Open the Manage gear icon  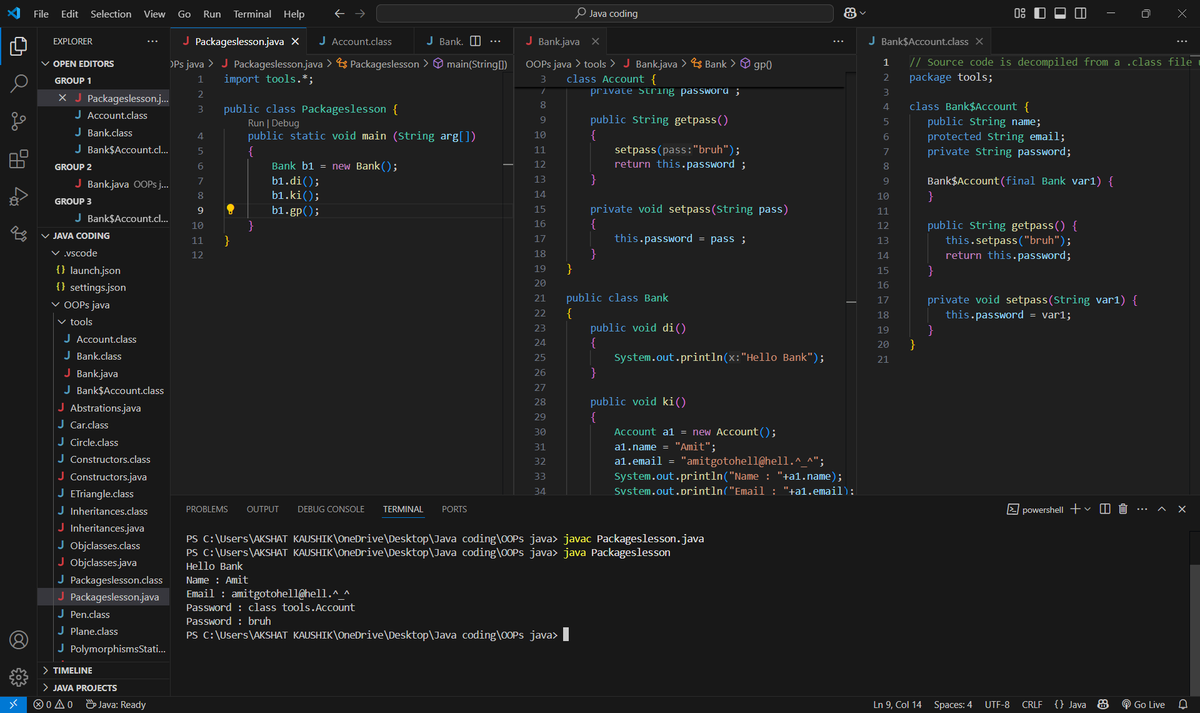pos(18,678)
